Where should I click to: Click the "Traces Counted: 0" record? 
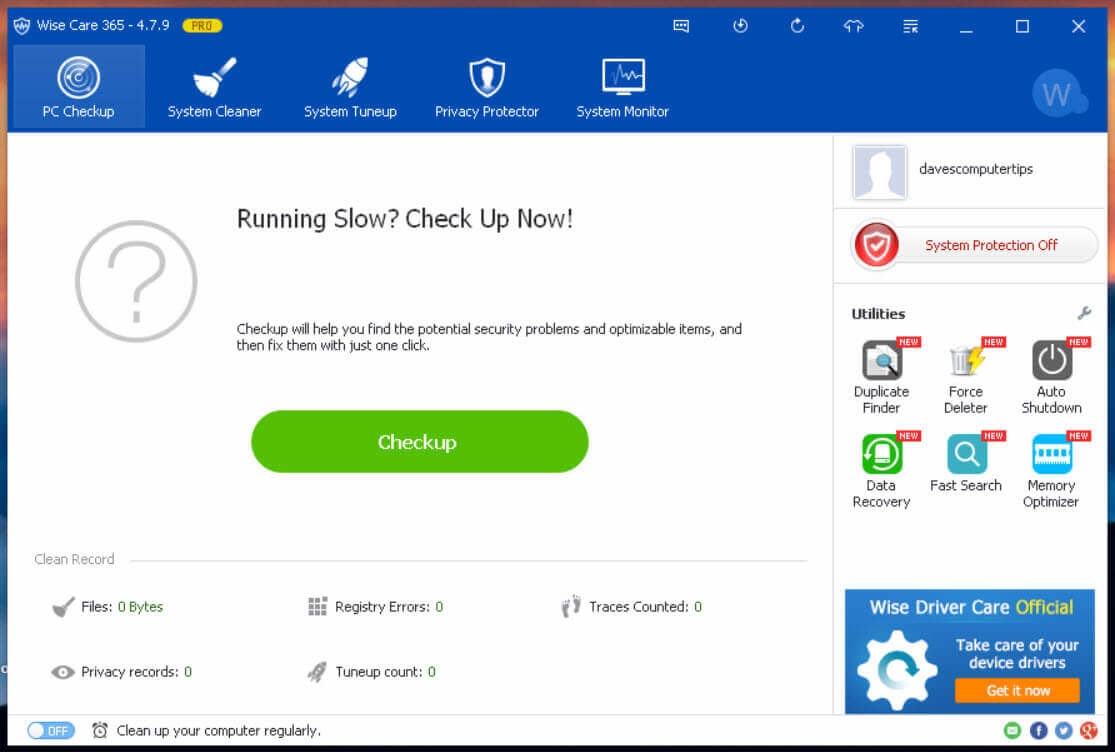pos(631,607)
